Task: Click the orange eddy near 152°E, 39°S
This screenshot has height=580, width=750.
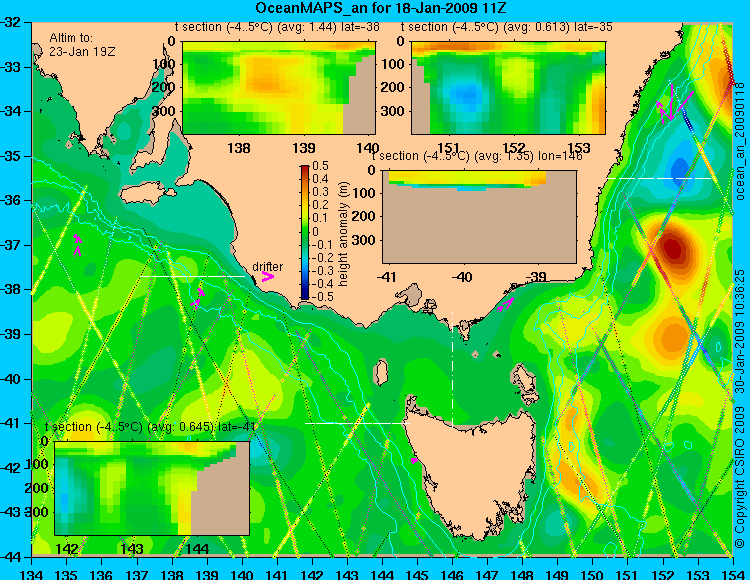Action: point(674,337)
